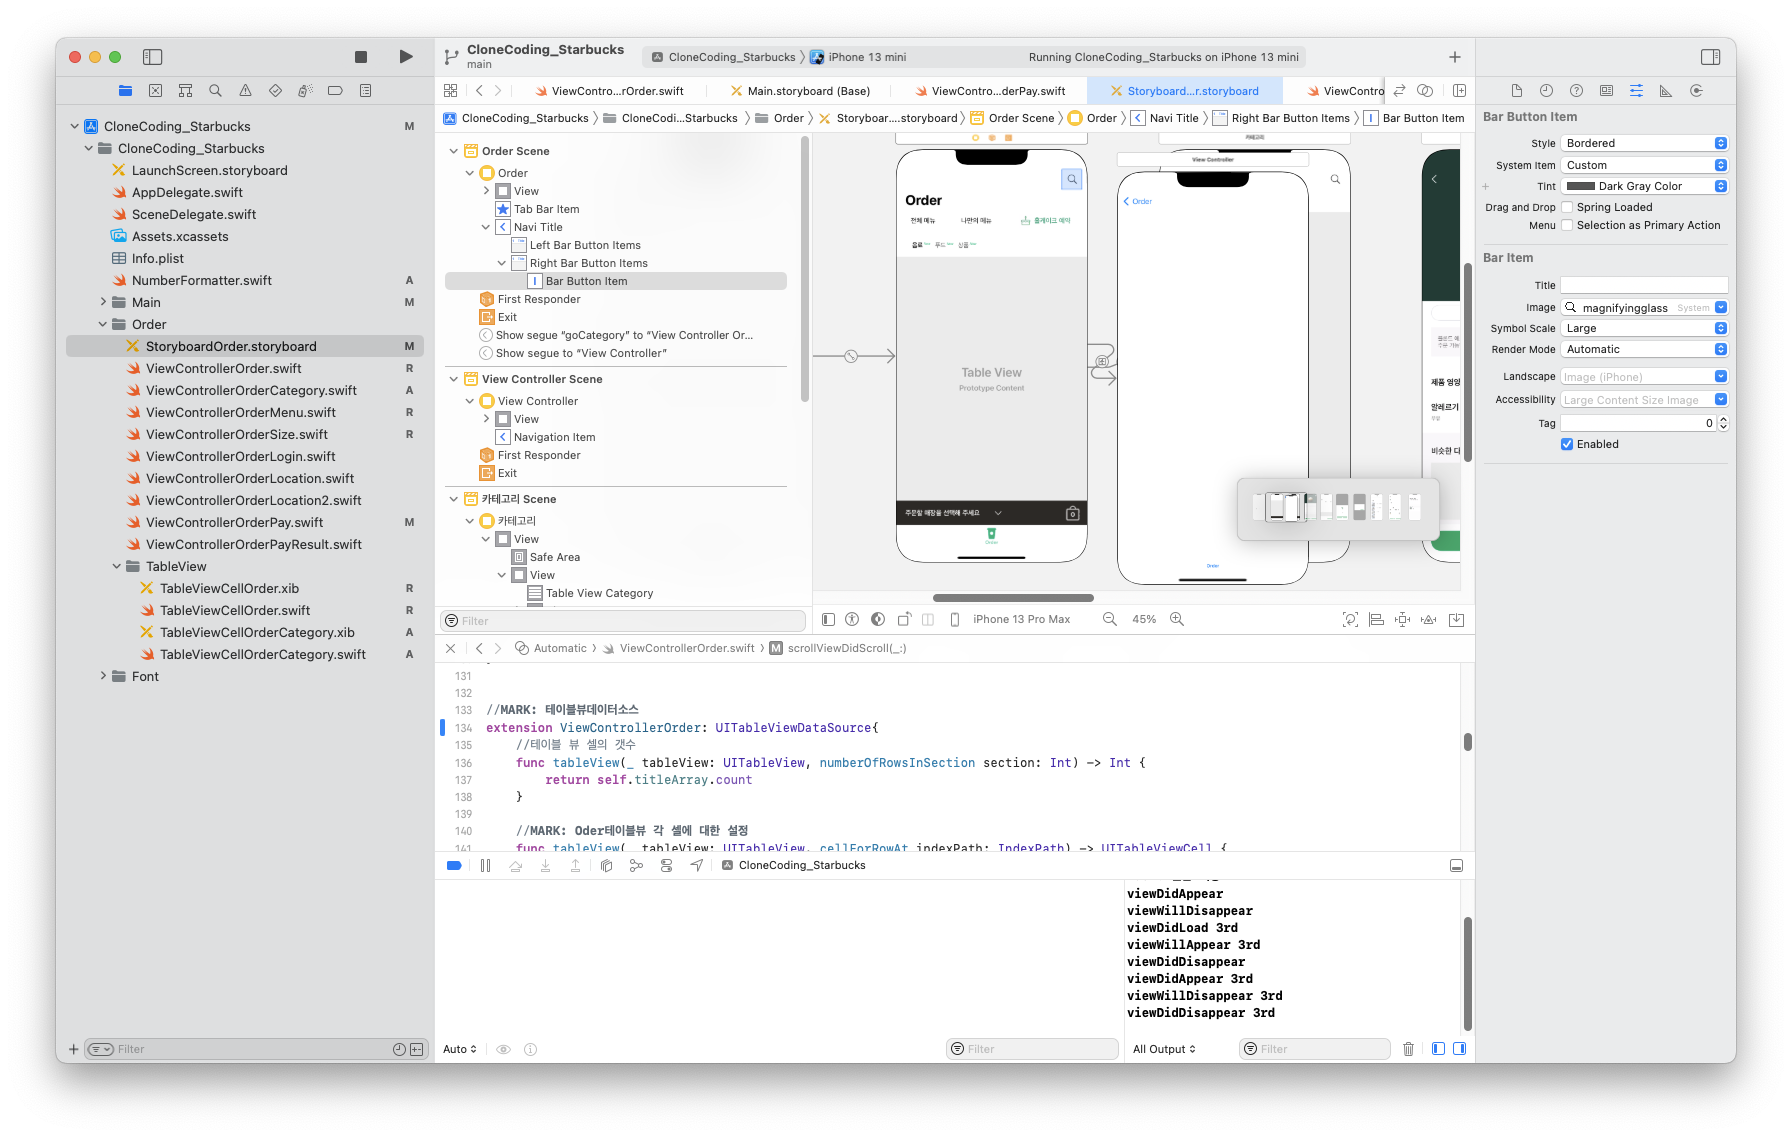Open the All Output console dropdown
Image resolution: width=1792 pixels, height=1137 pixels.
pos(1164,1049)
